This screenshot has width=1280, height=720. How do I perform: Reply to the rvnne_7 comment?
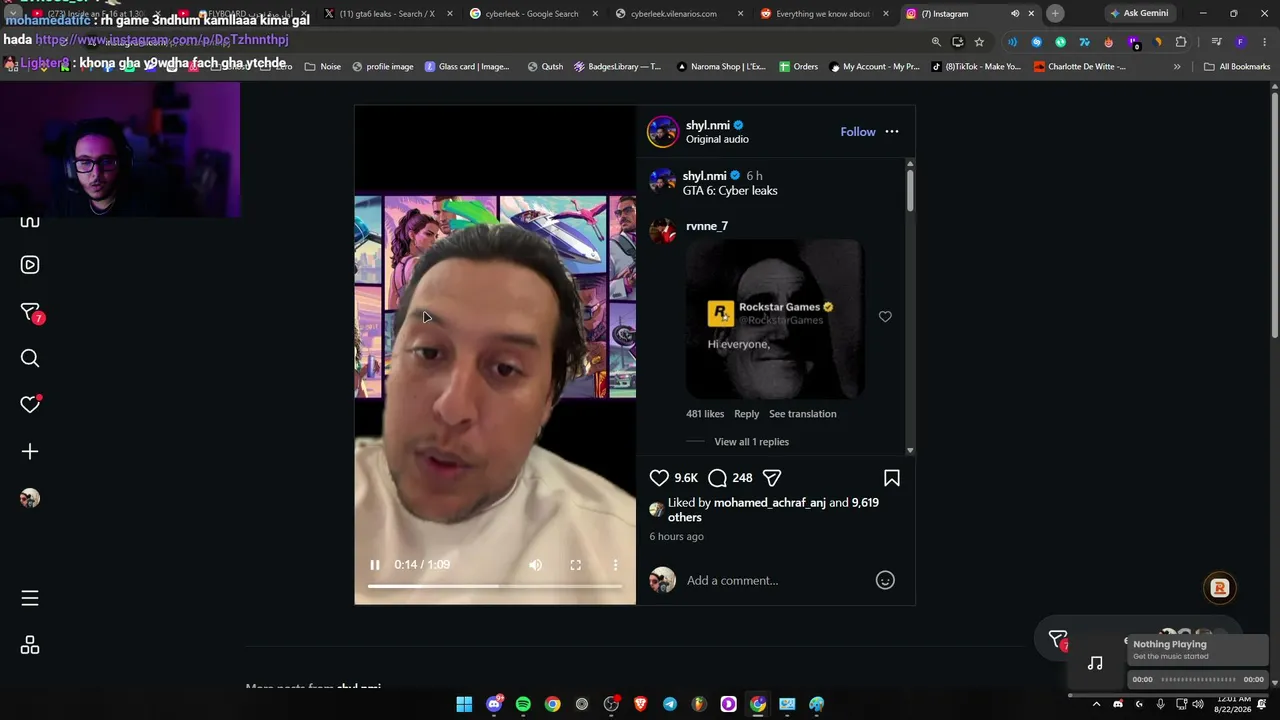747,414
